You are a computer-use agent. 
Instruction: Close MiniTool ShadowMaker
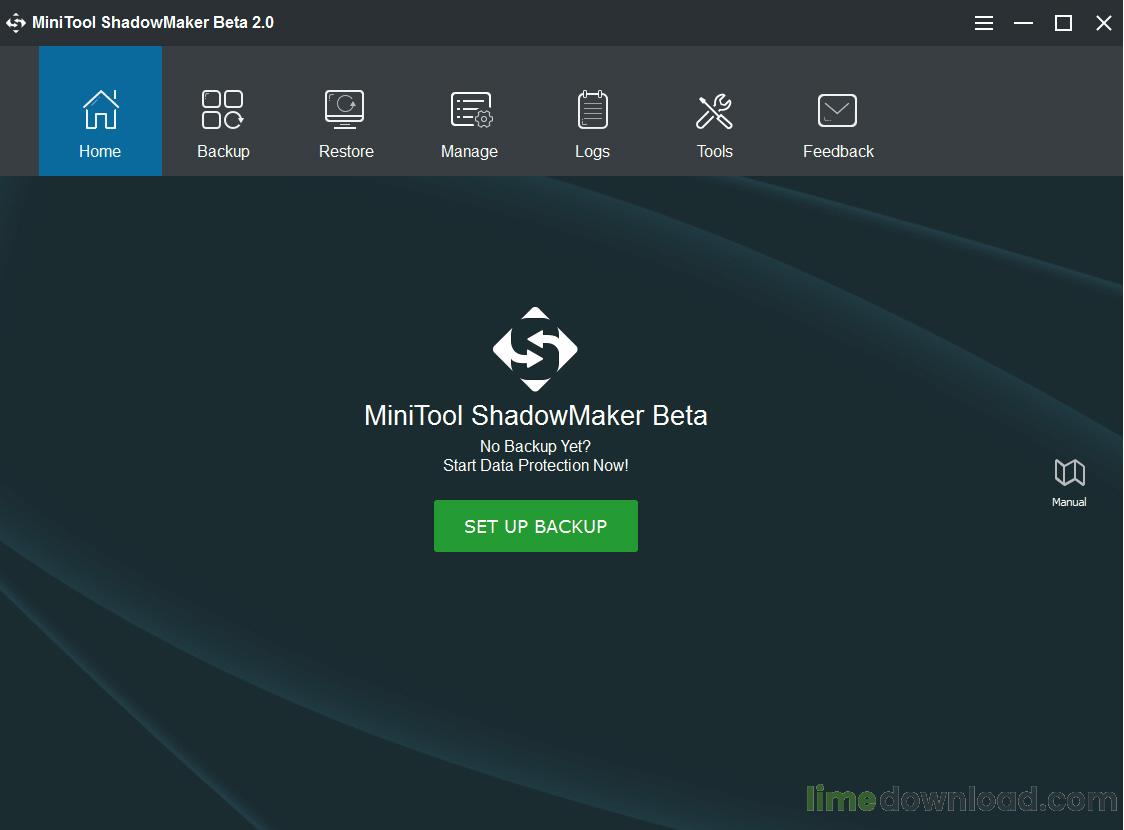(x=1103, y=22)
